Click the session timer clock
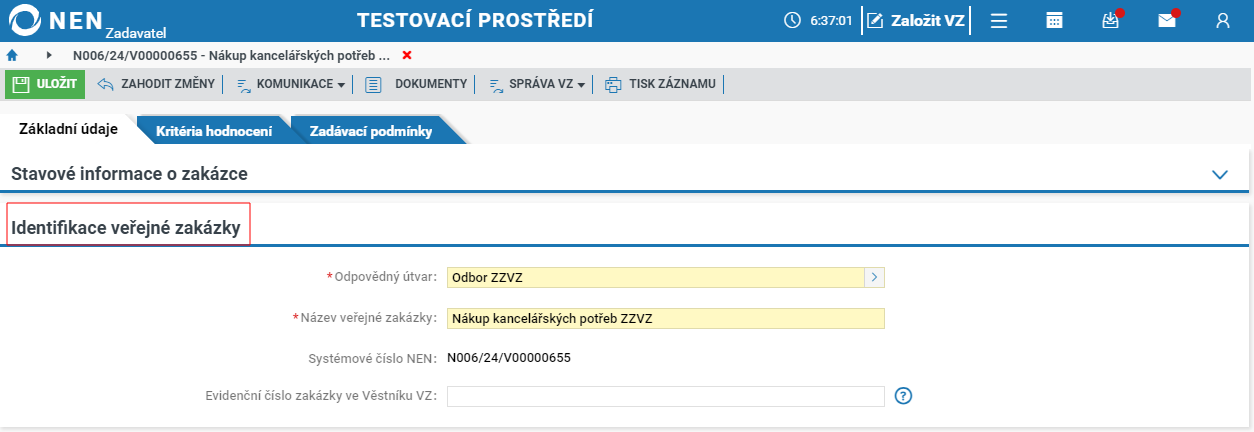Viewport: 1254px width, 432px height. [819, 20]
